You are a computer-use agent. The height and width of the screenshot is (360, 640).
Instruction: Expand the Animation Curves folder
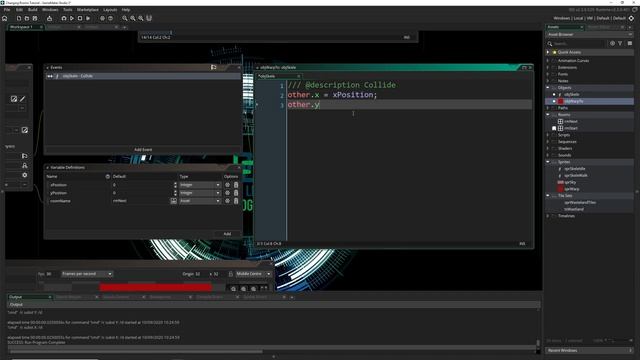click(548, 61)
